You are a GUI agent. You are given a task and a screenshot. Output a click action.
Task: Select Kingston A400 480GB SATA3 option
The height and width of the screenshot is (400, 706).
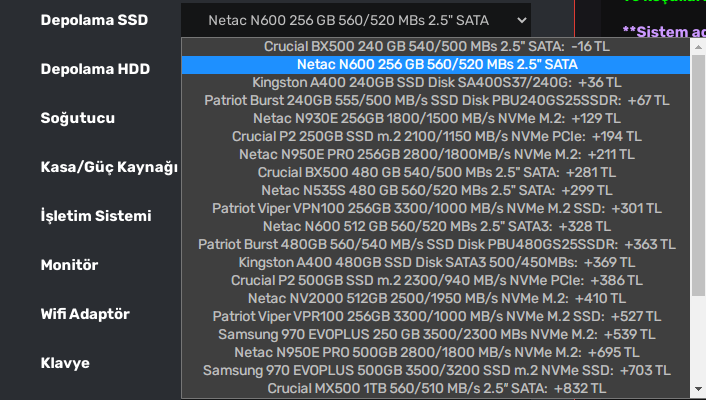click(437, 262)
